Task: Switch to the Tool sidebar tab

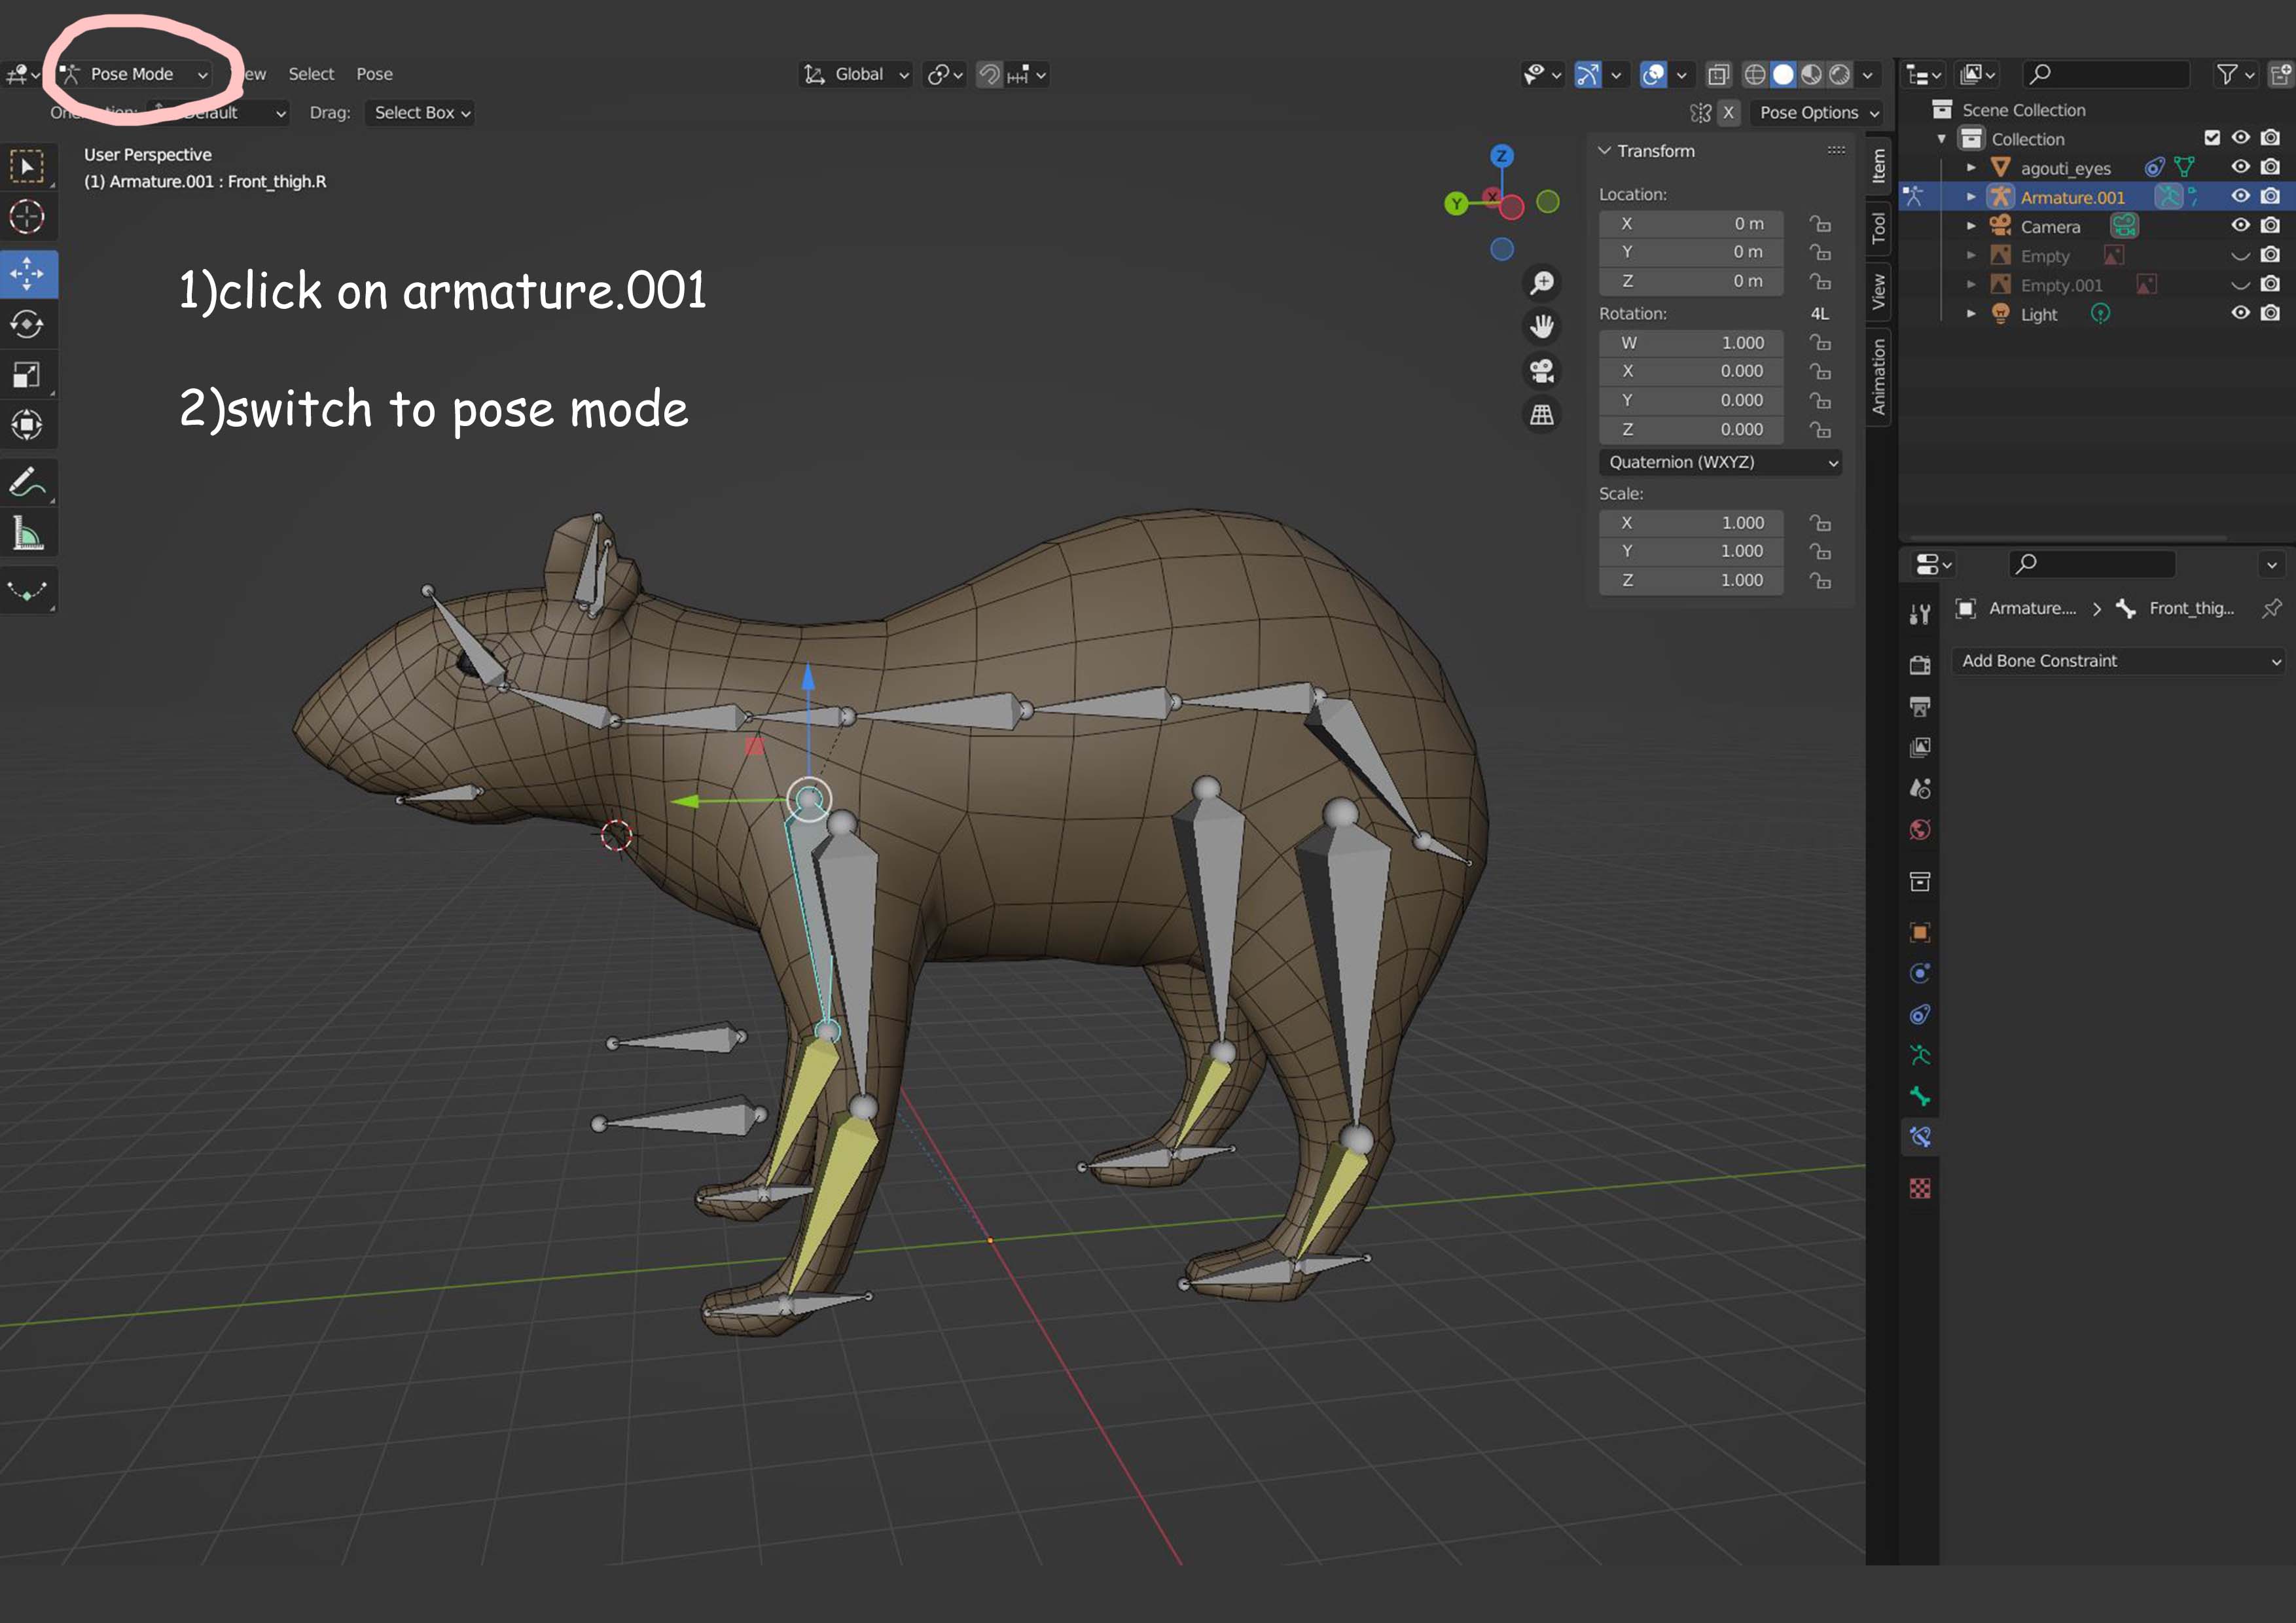Action: coord(1878,228)
